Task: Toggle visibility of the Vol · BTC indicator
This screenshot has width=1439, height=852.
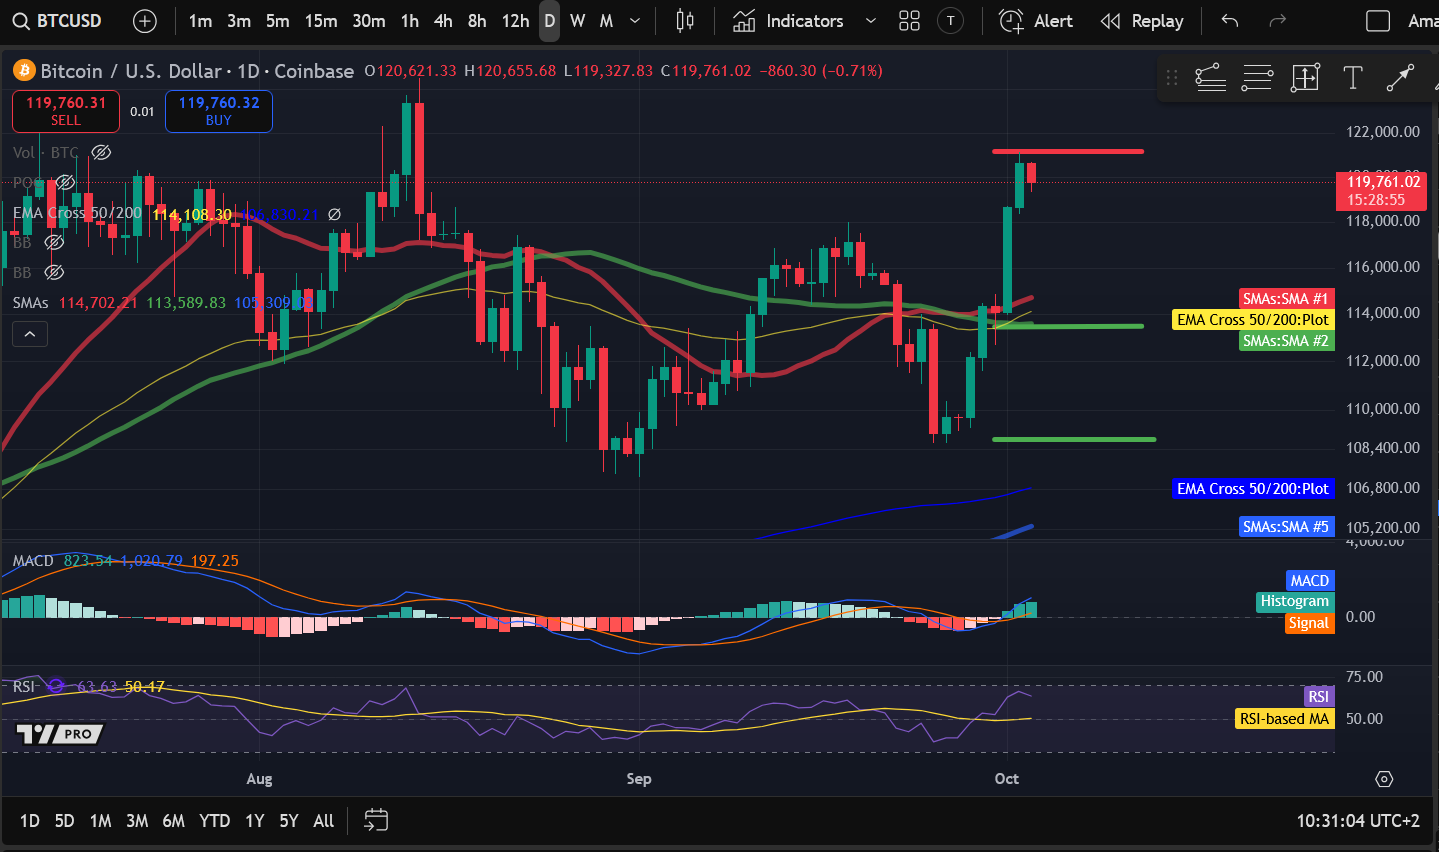Action: point(101,153)
